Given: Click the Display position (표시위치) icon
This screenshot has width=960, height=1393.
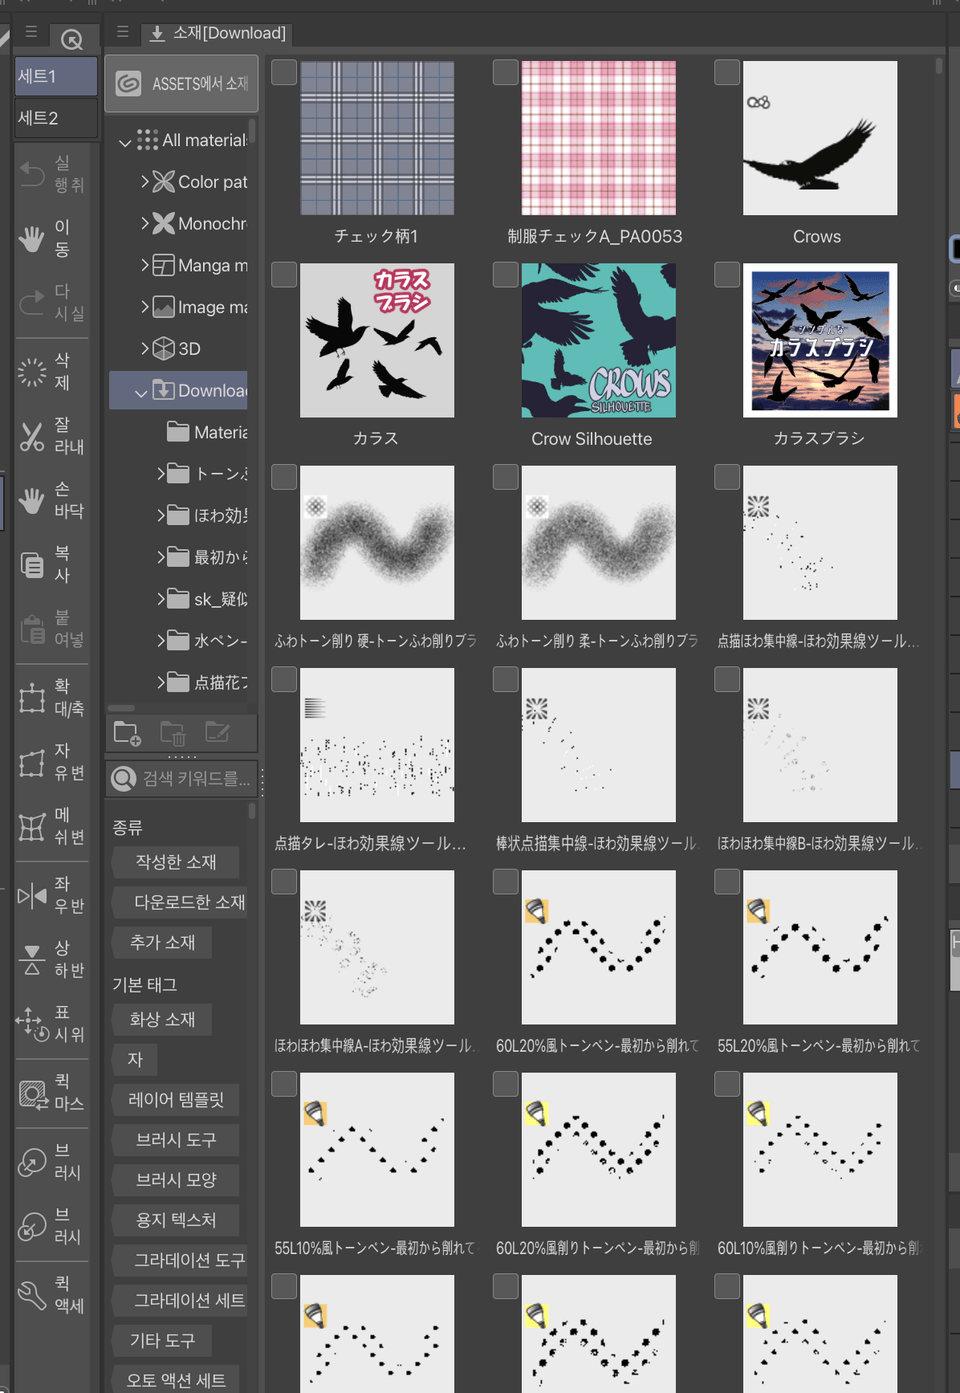Looking at the screenshot, I should point(32,1024).
